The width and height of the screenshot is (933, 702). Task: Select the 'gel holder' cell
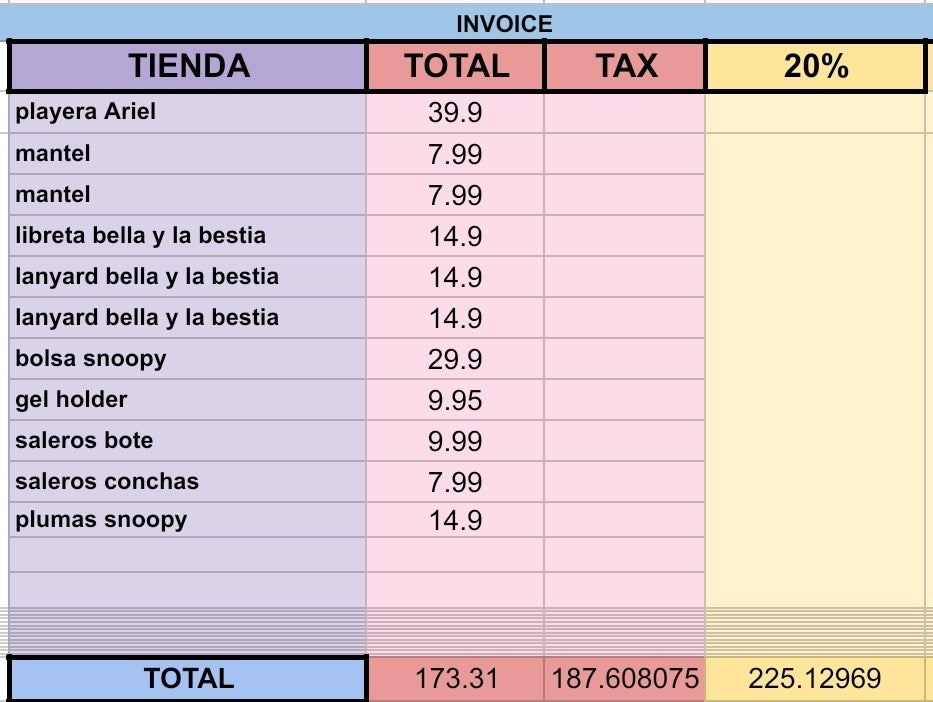[x=188, y=400]
